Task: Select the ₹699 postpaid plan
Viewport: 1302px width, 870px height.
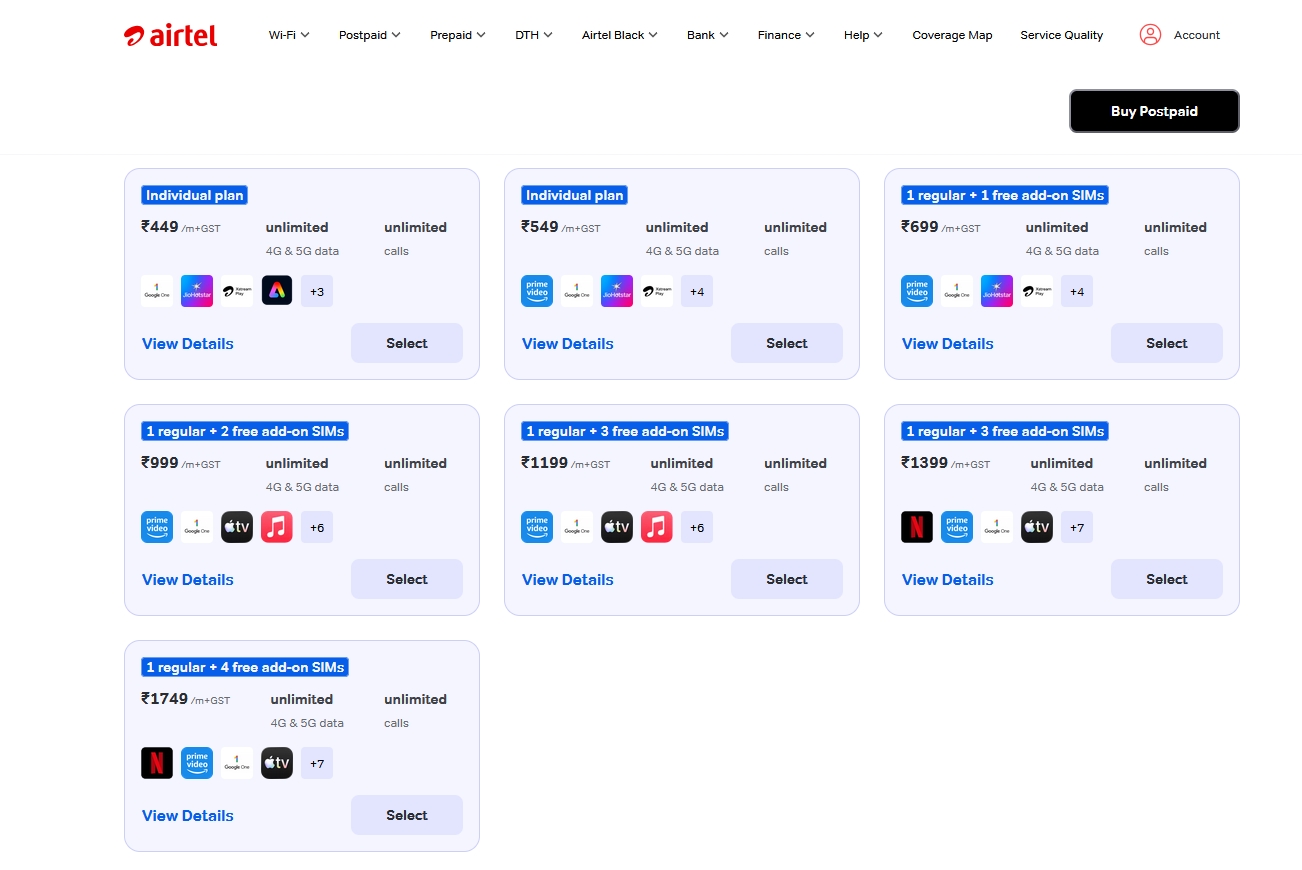Action: click(x=1167, y=343)
